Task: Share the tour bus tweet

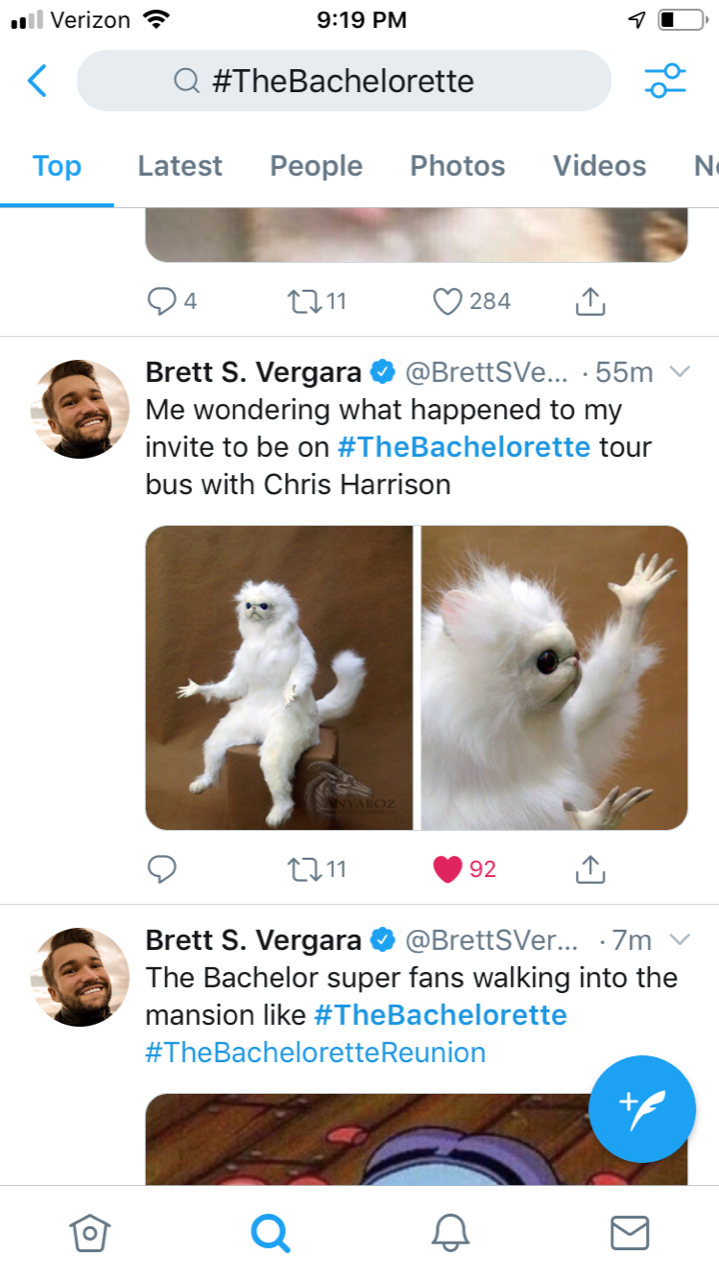Action: tap(590, 869)
